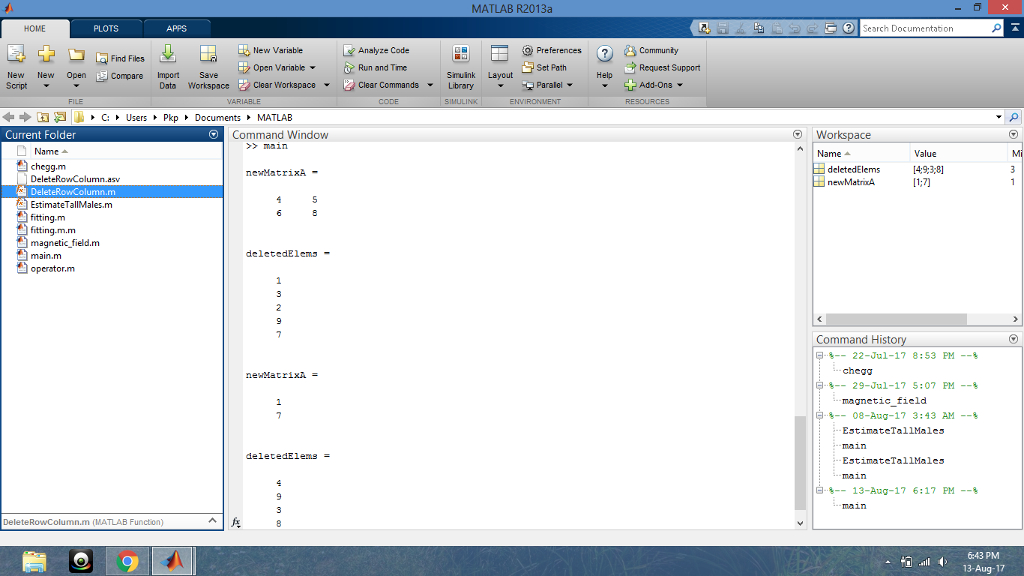Click Request Support
Screen dimensions: 1024x576
[662, 68]
